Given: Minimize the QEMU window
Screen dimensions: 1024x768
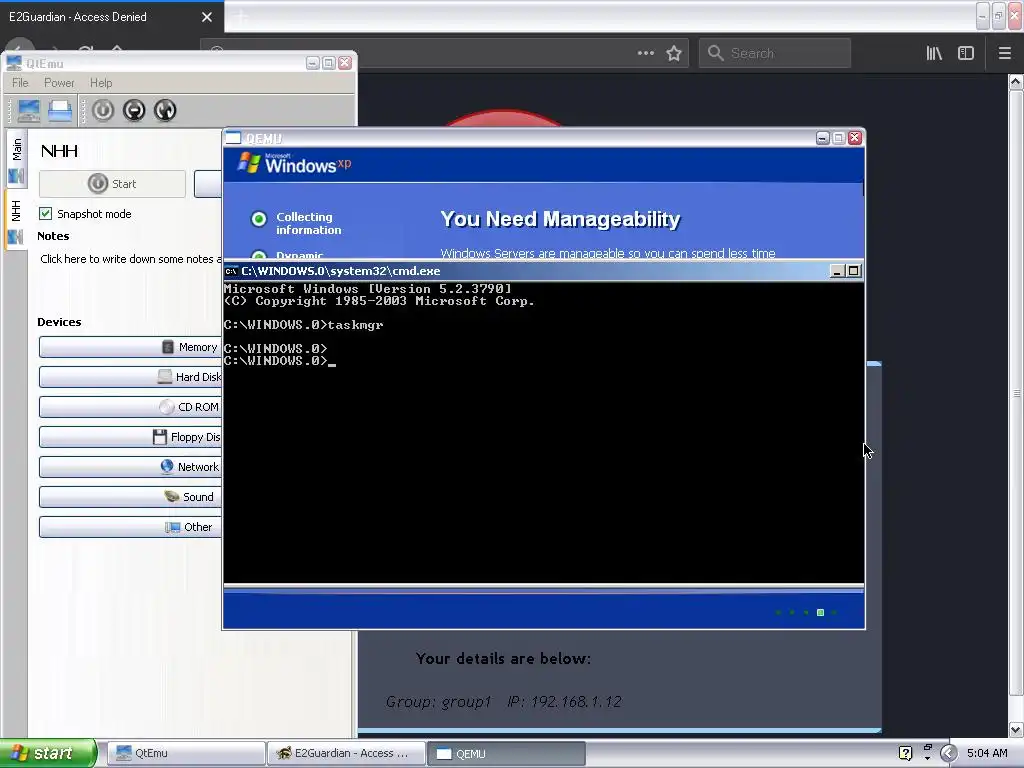Looking at the screenshot, I should [x=823, y=138].
